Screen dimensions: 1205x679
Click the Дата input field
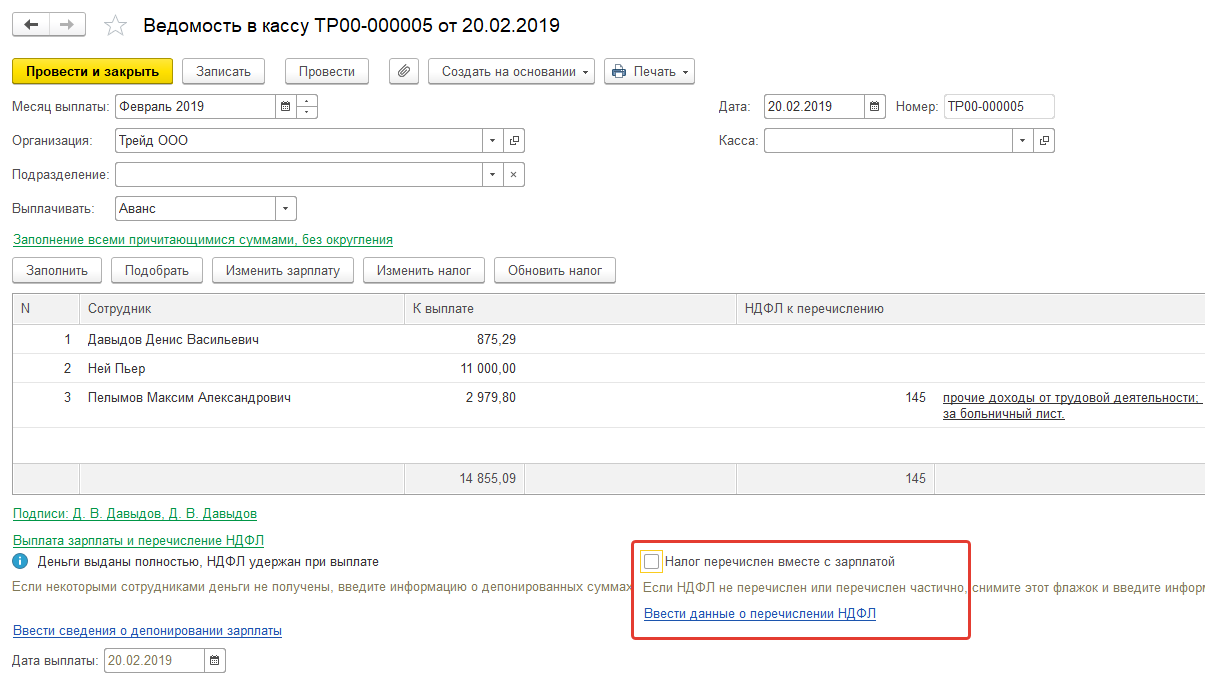point(814,106)
